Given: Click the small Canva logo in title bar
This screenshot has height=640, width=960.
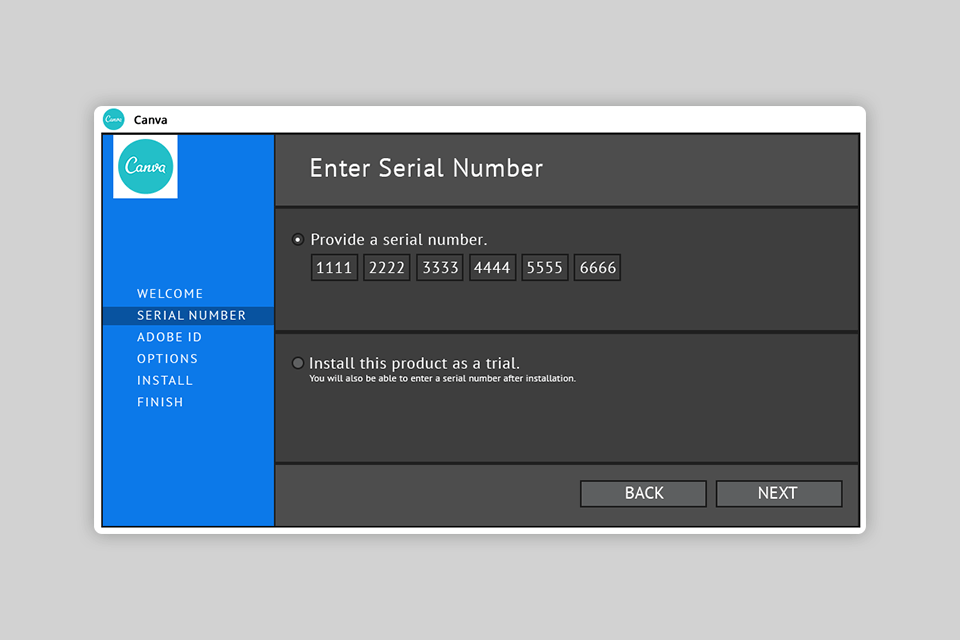Looking at the screenshot, I should [x=113, y=119].
